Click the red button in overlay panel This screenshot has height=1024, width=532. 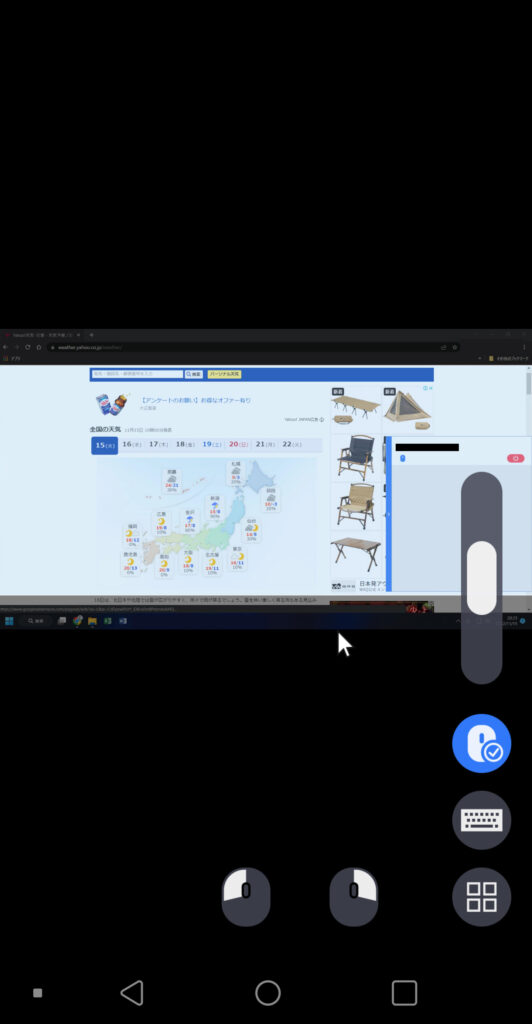tap(516, 458)
